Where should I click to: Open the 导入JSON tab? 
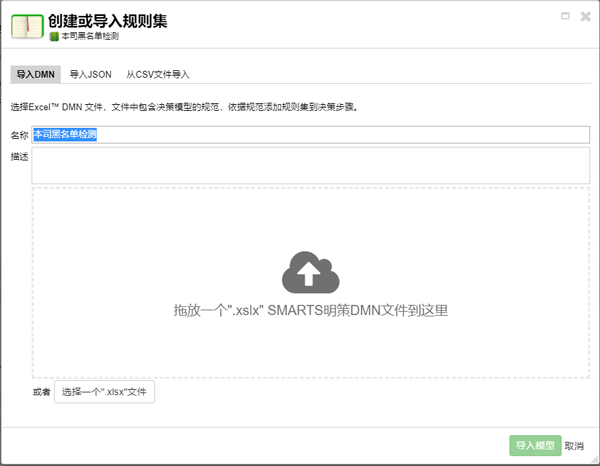pyautogui.click(x=90, y=74)
